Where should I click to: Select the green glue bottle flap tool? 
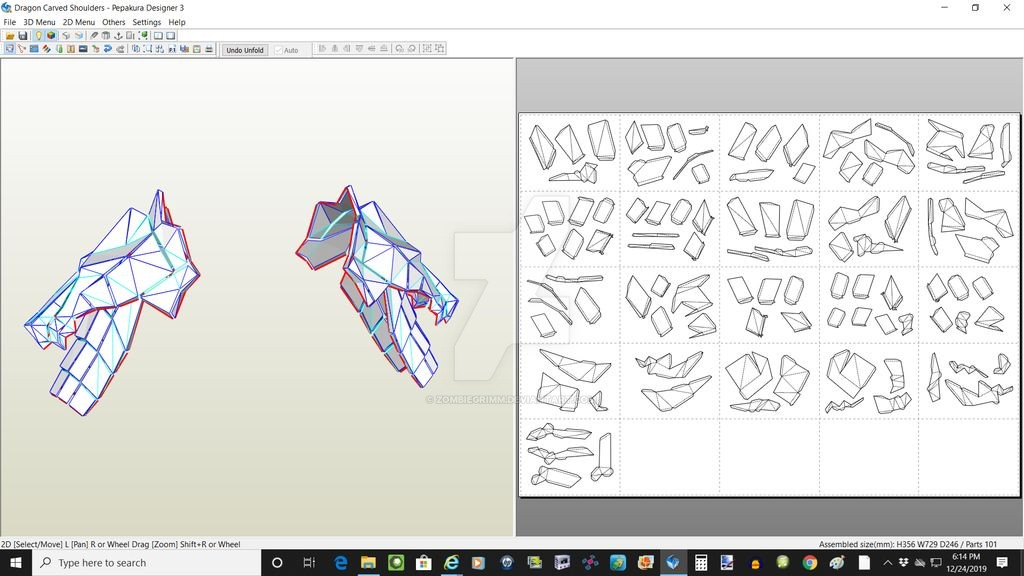click(x=59, y=49)
